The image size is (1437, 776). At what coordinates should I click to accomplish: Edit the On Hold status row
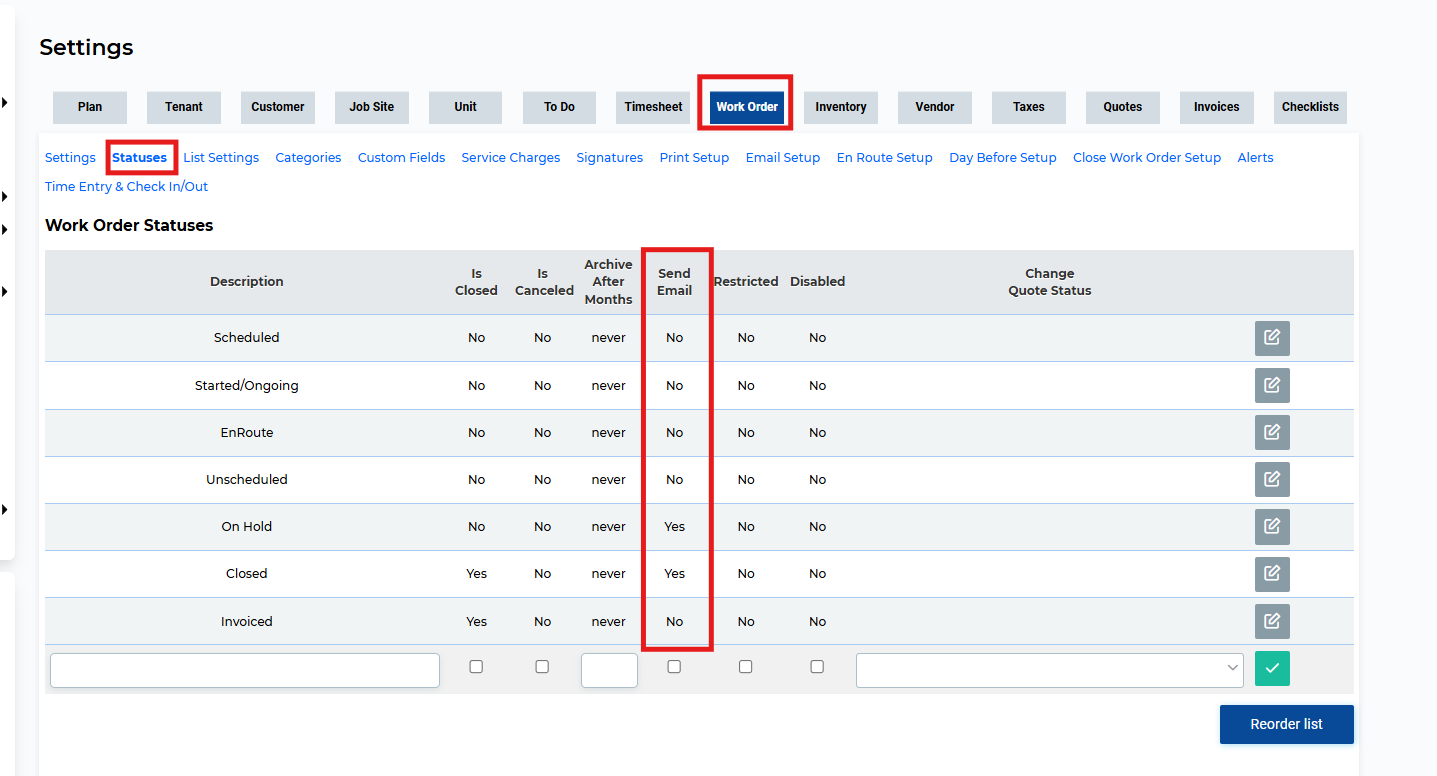(1272, 526)
